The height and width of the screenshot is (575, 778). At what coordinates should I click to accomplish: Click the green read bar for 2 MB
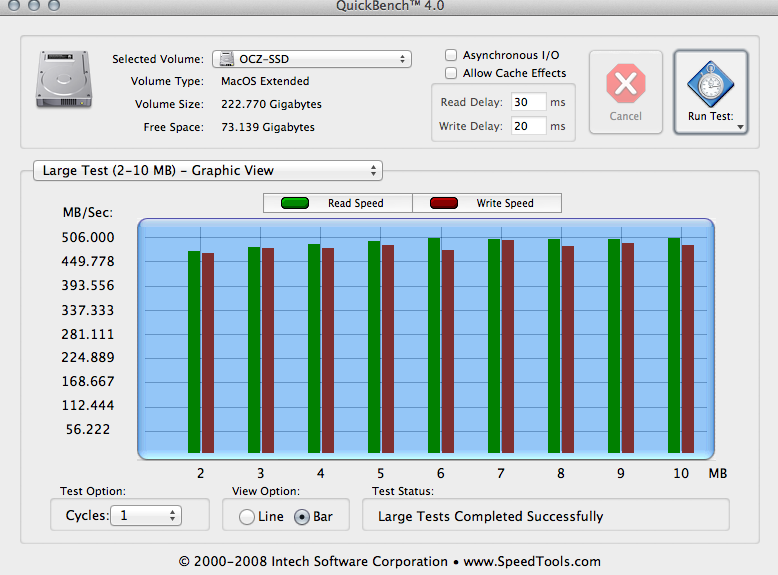(x=194, y=352)
